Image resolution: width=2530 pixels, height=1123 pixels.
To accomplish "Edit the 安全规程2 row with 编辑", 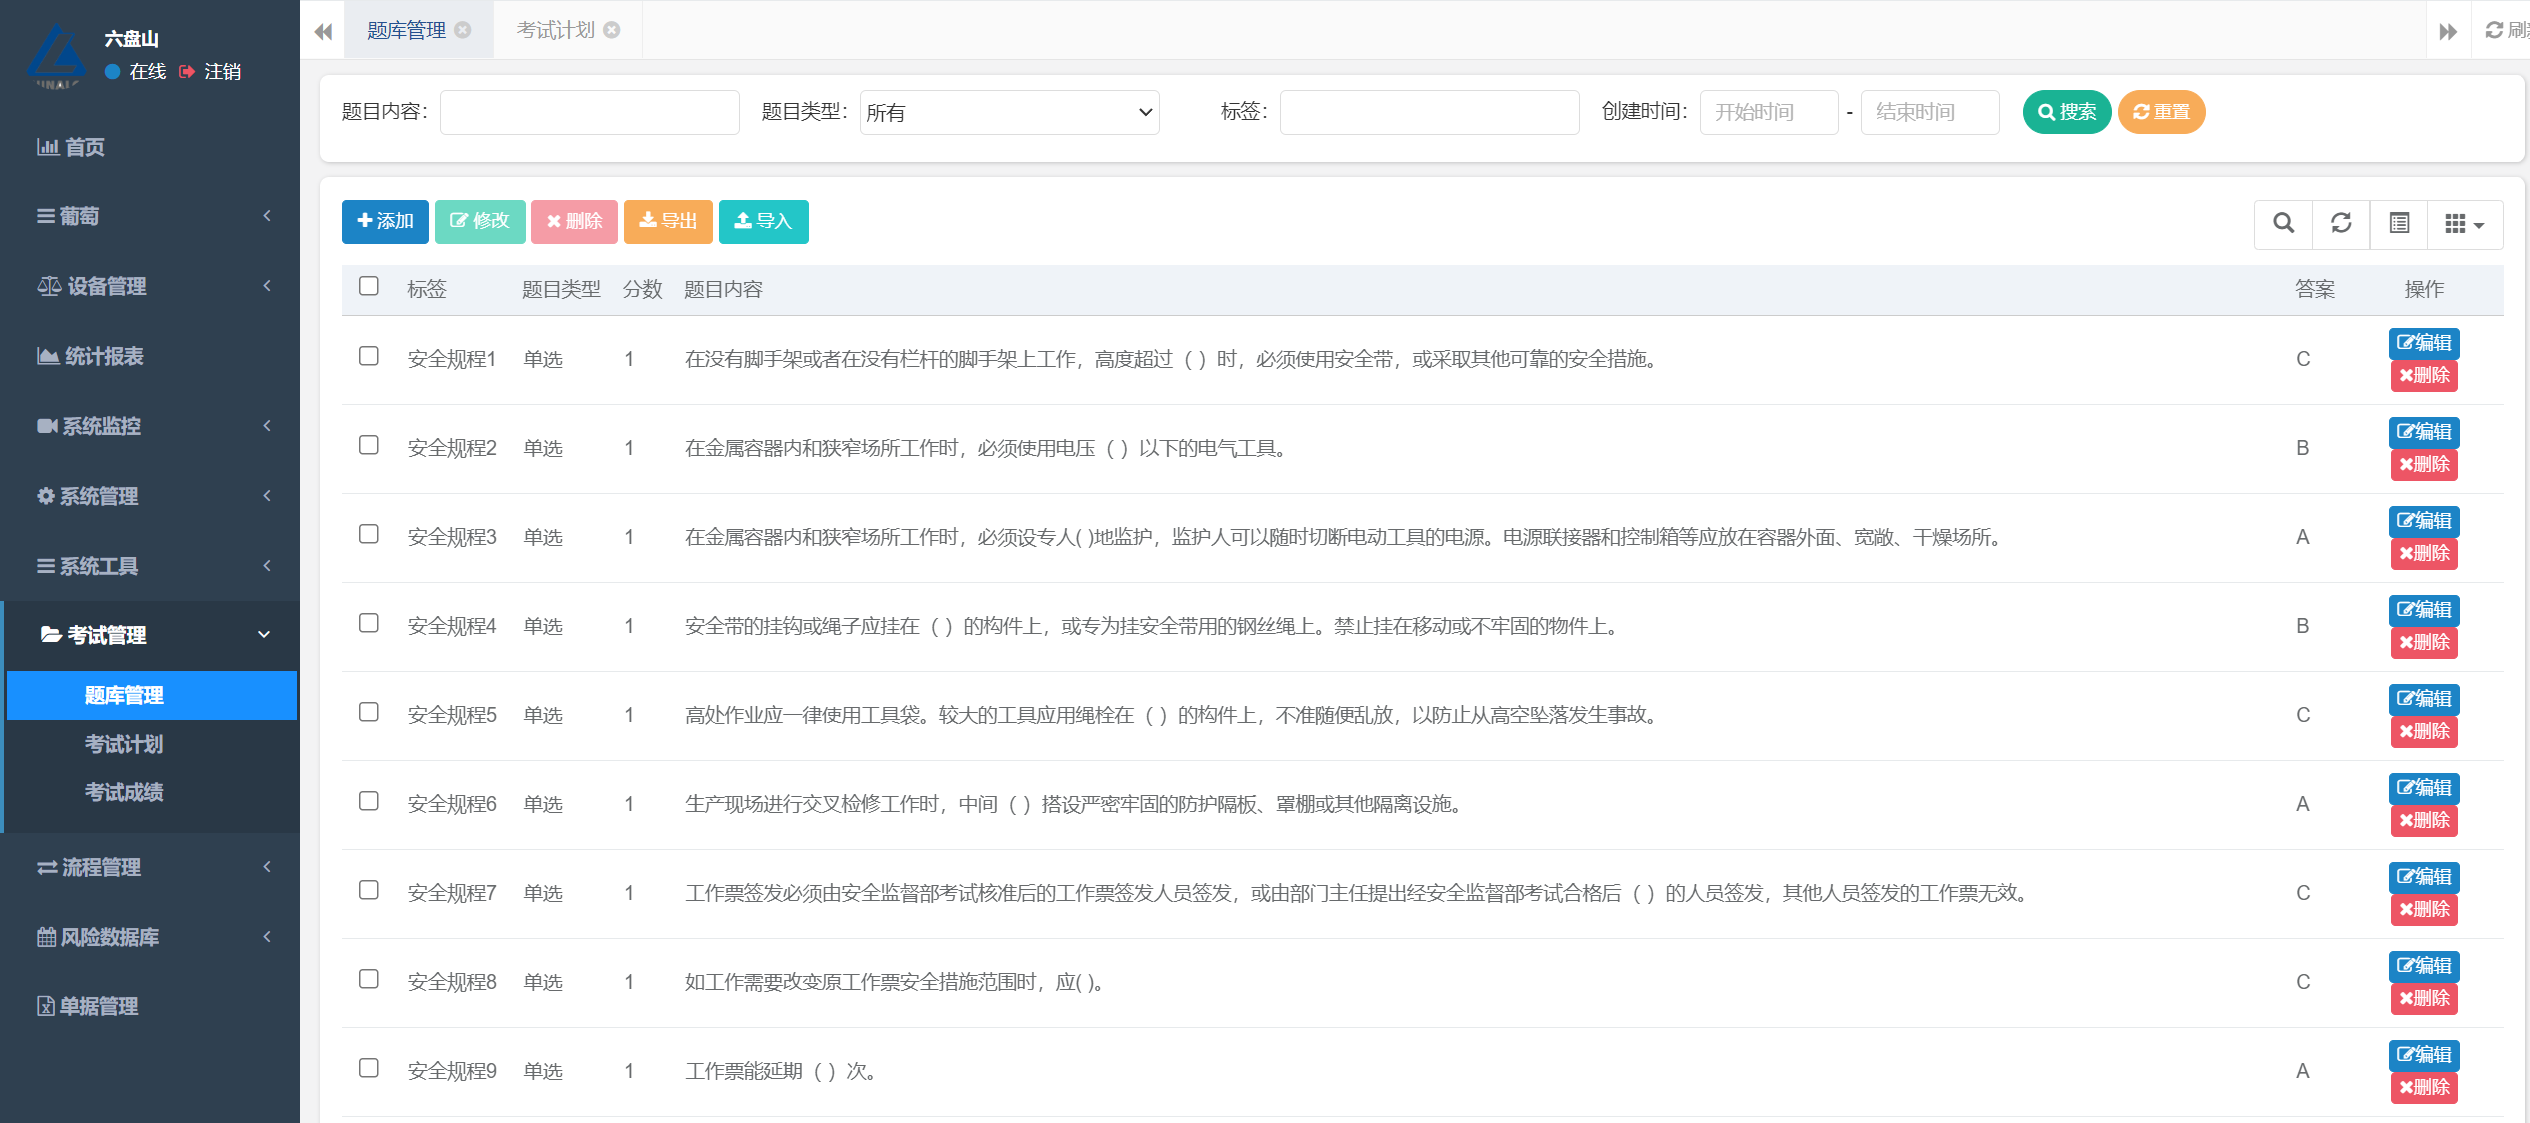I will 2424,432.
